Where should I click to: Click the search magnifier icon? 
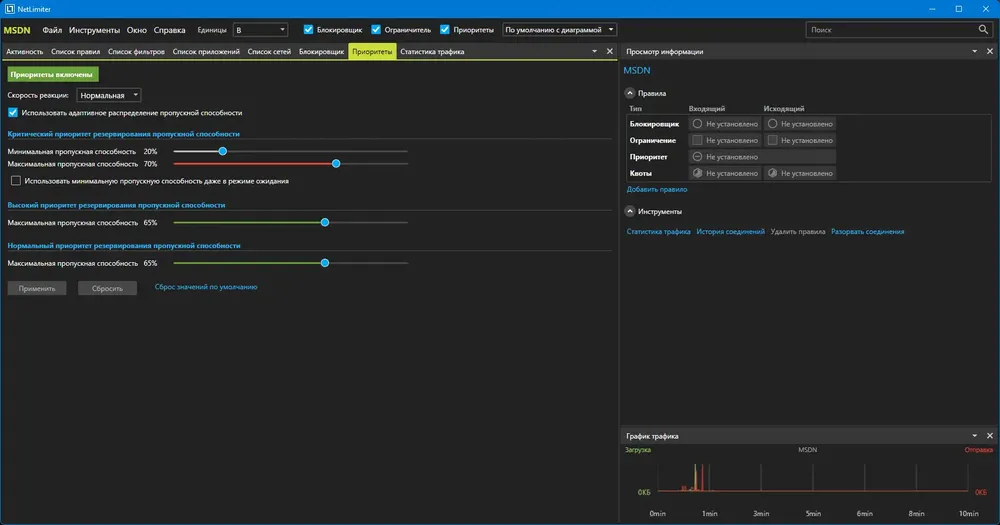983,29
